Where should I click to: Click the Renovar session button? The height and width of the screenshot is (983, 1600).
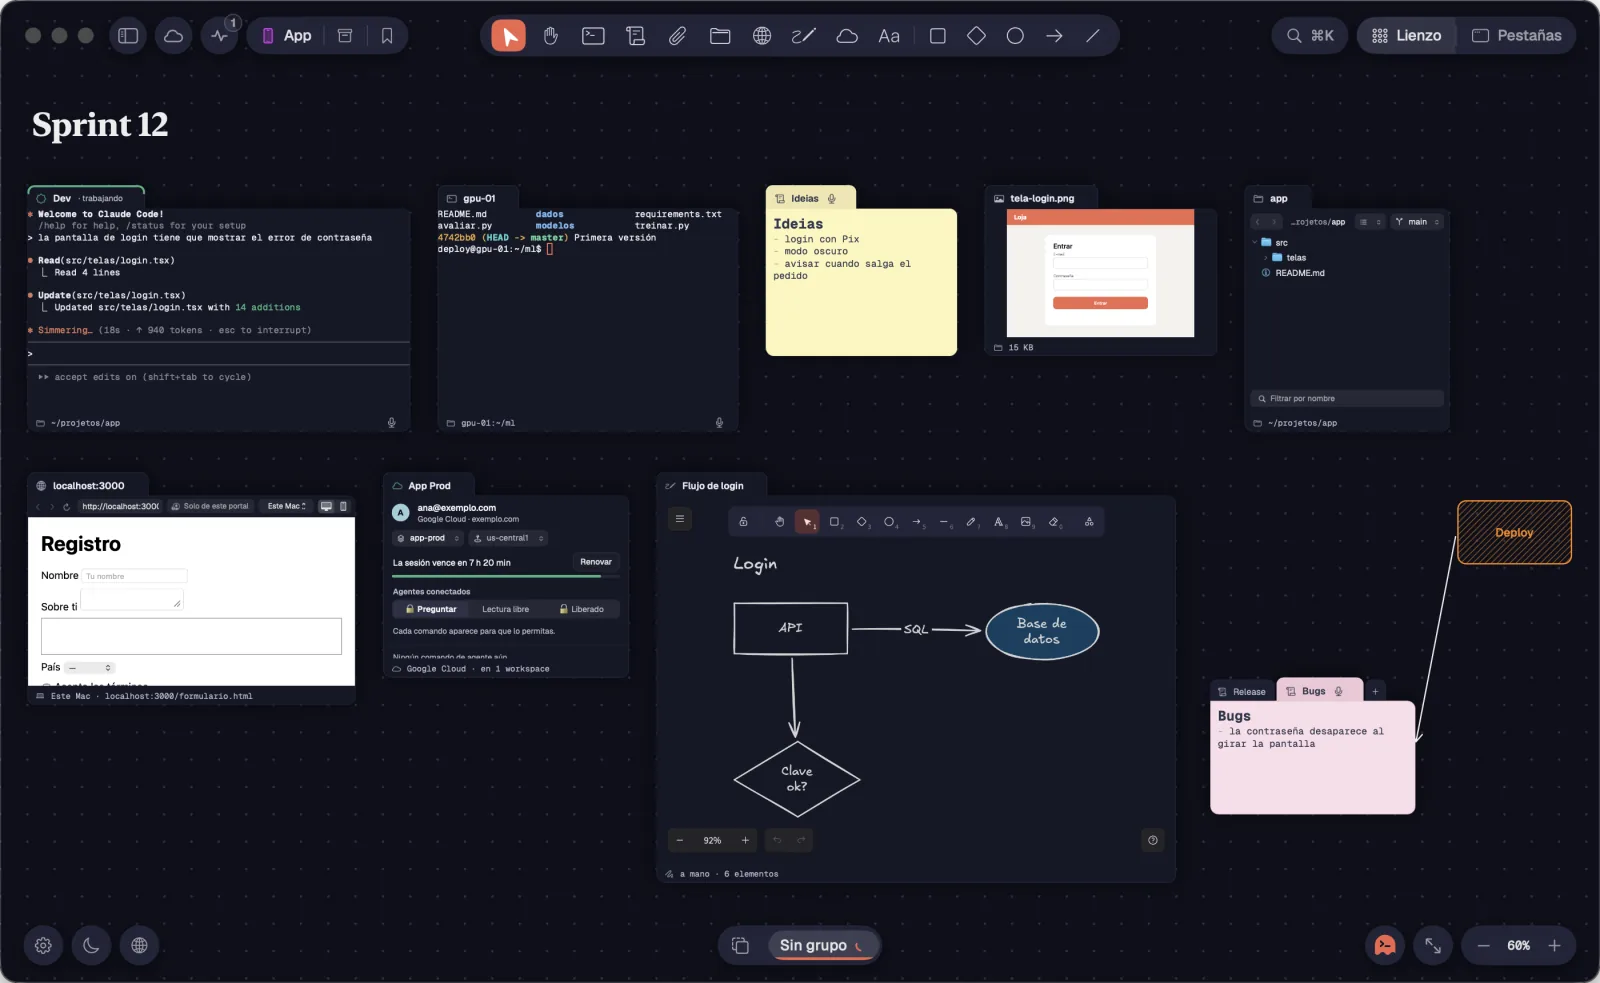pos(596,562)
